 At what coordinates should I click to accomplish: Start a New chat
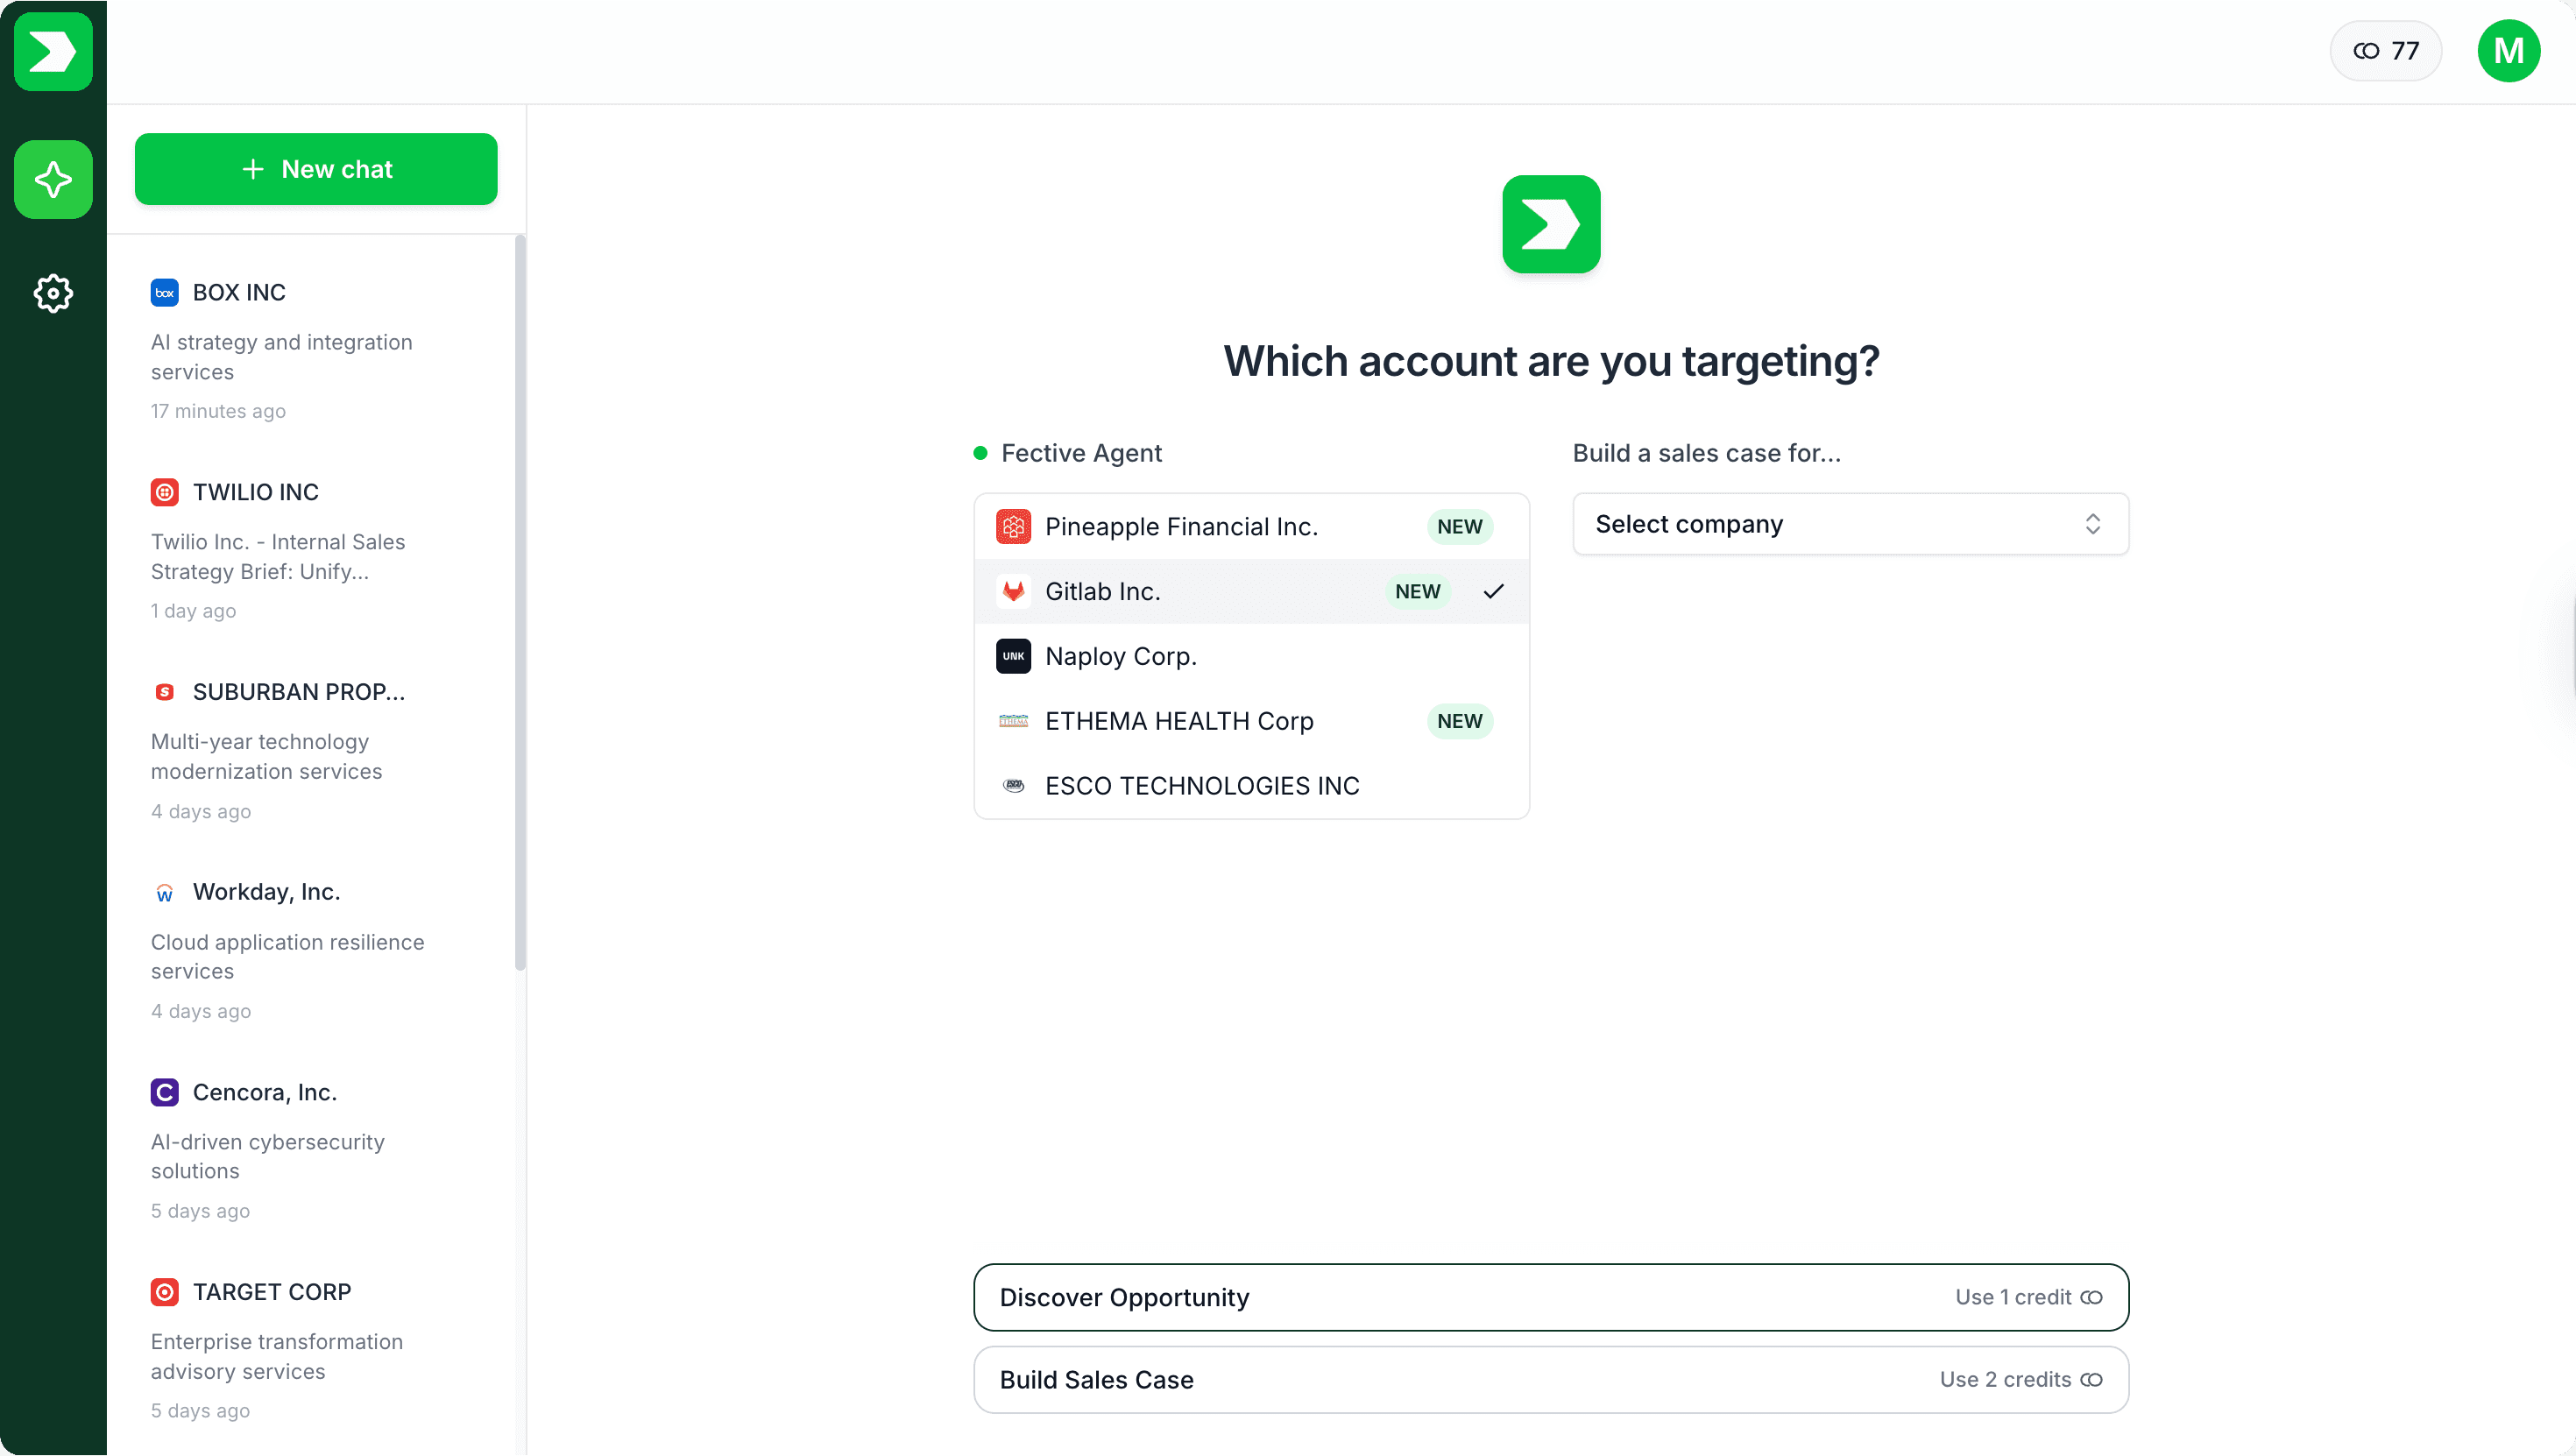point(316,169)
